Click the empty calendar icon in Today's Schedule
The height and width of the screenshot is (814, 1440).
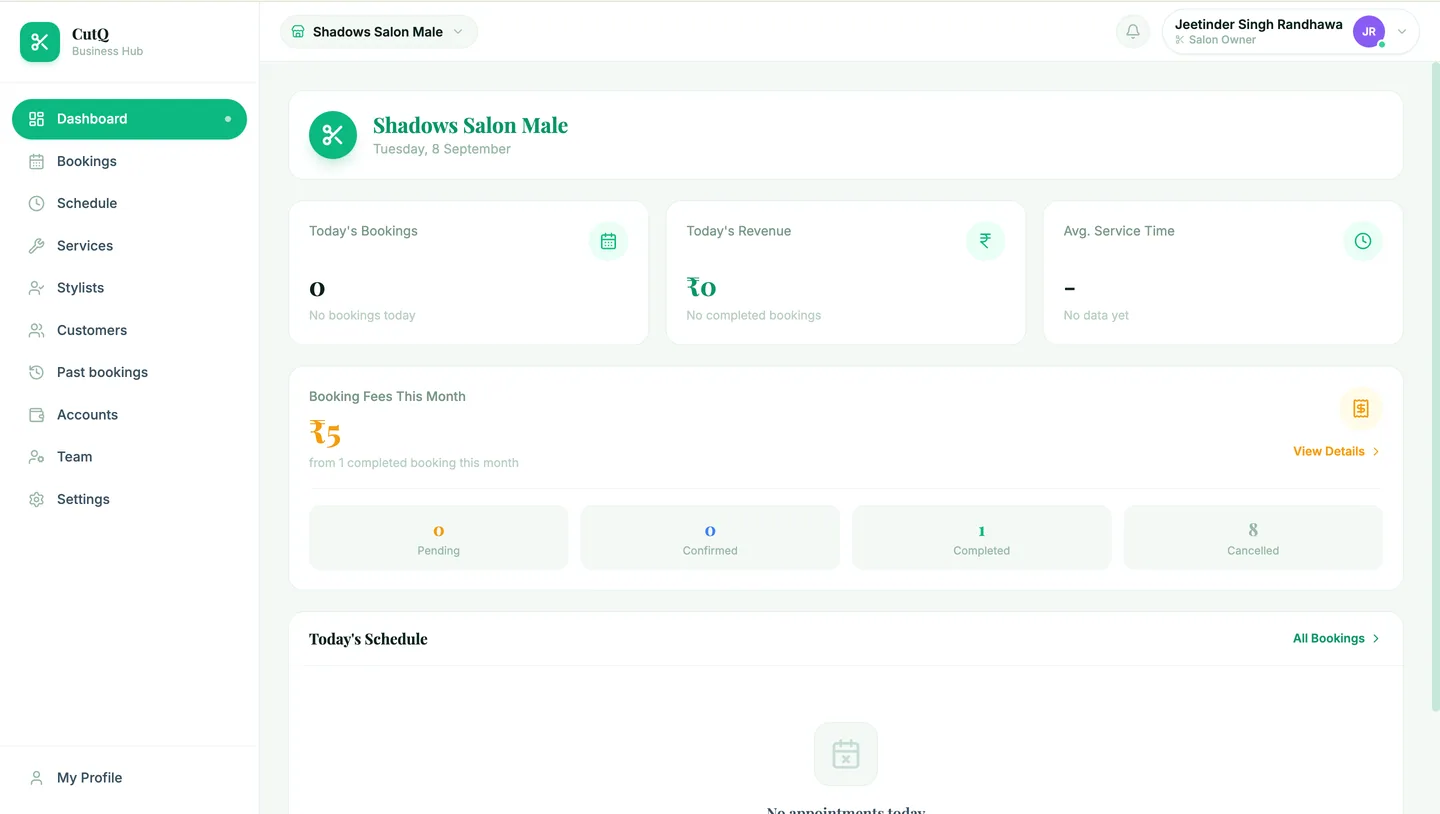[x=846, y=754]
